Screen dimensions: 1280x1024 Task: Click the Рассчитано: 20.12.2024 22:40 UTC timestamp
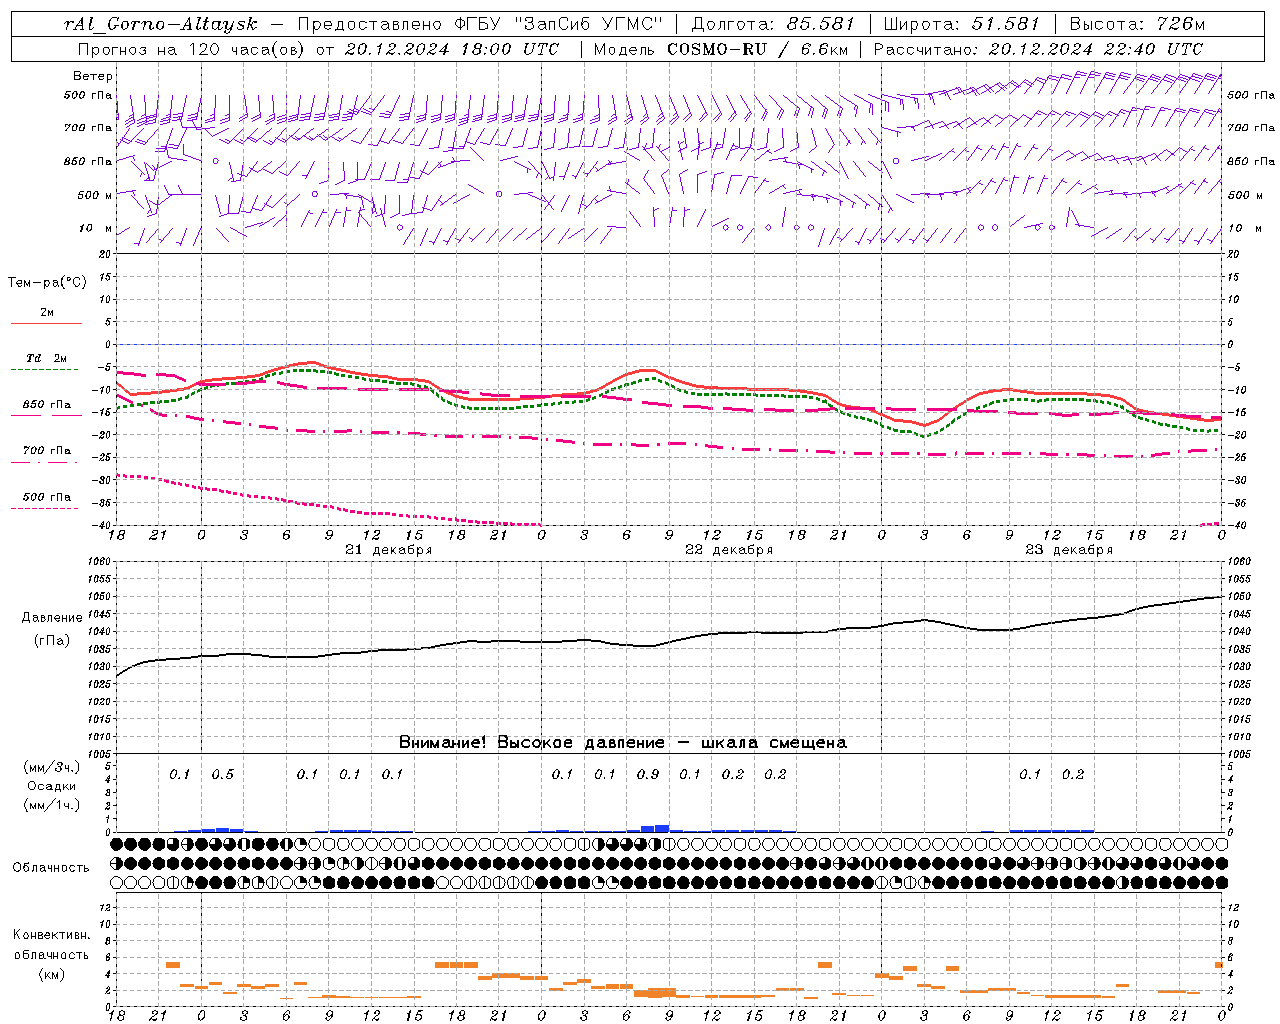click(x=1037, y=48)
